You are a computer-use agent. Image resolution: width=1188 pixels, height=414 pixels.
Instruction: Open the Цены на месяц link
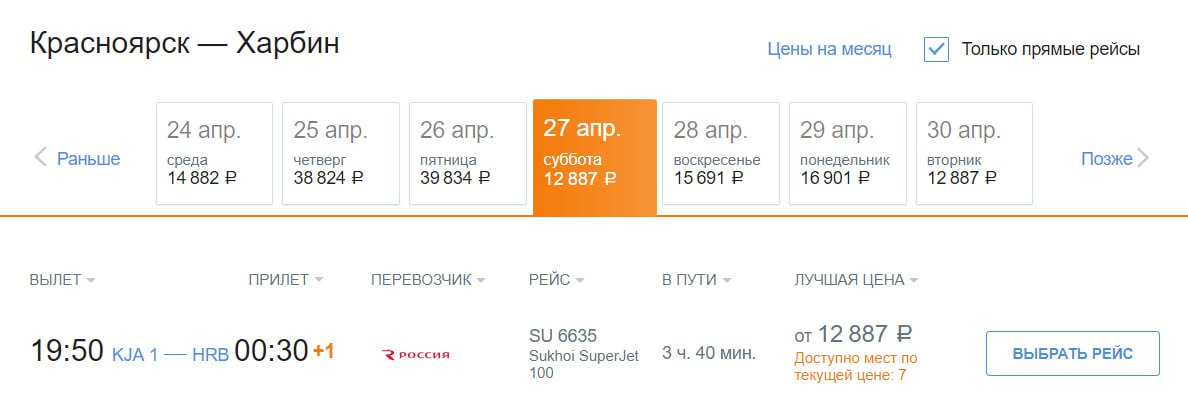(829, 49)
